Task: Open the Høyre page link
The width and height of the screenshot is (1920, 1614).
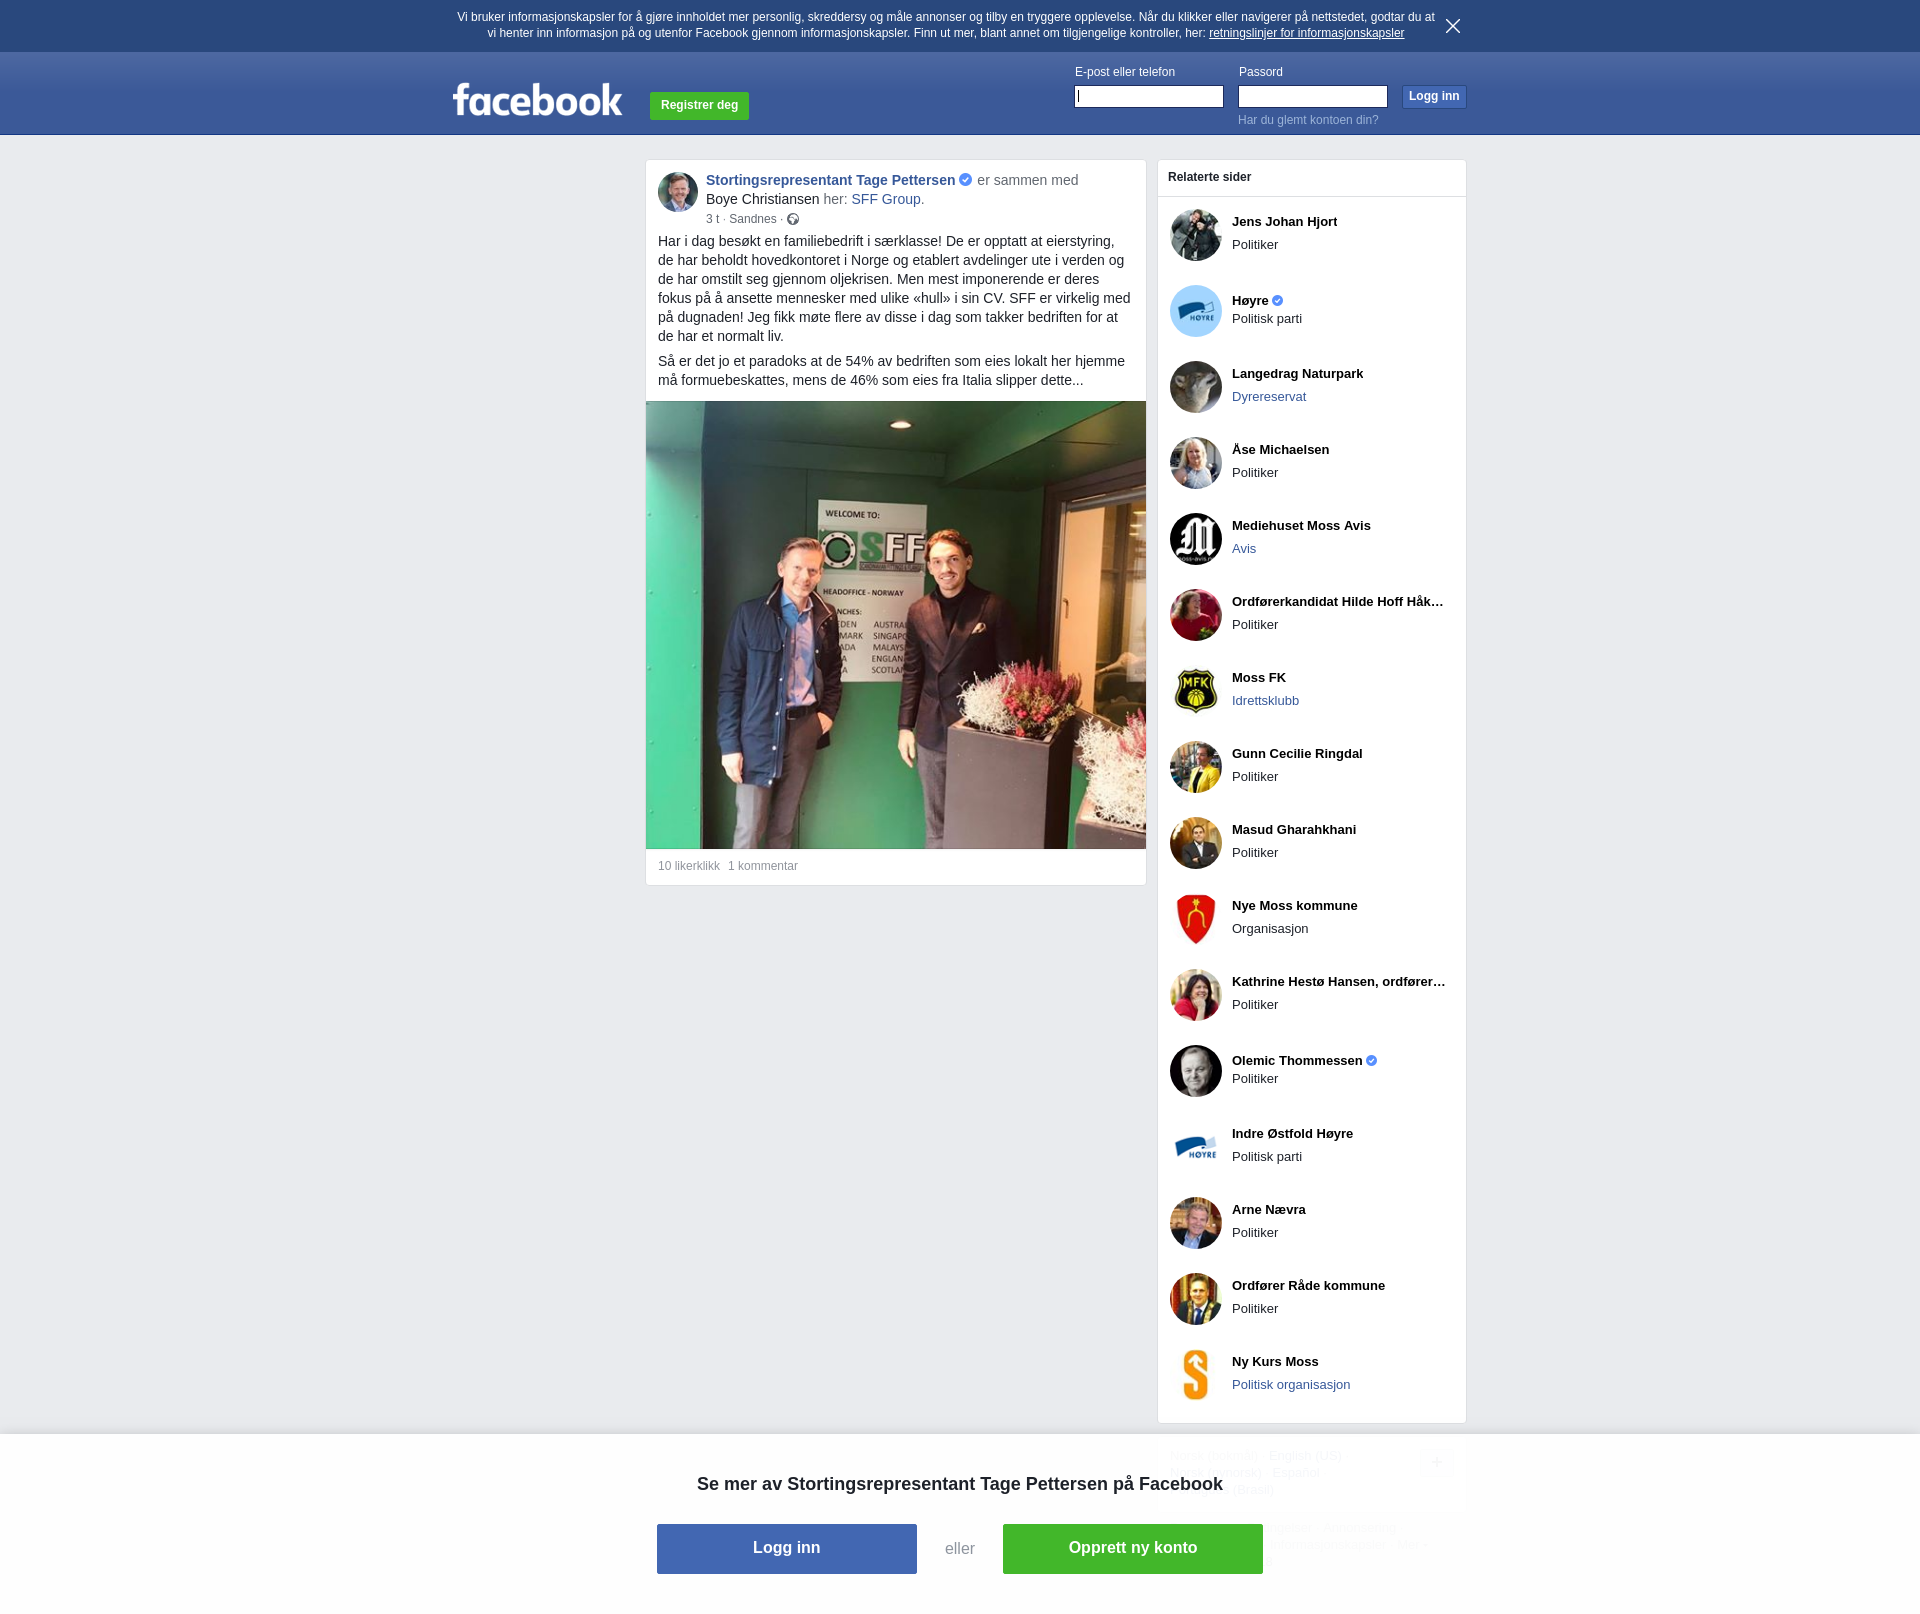Action: 1250,300
